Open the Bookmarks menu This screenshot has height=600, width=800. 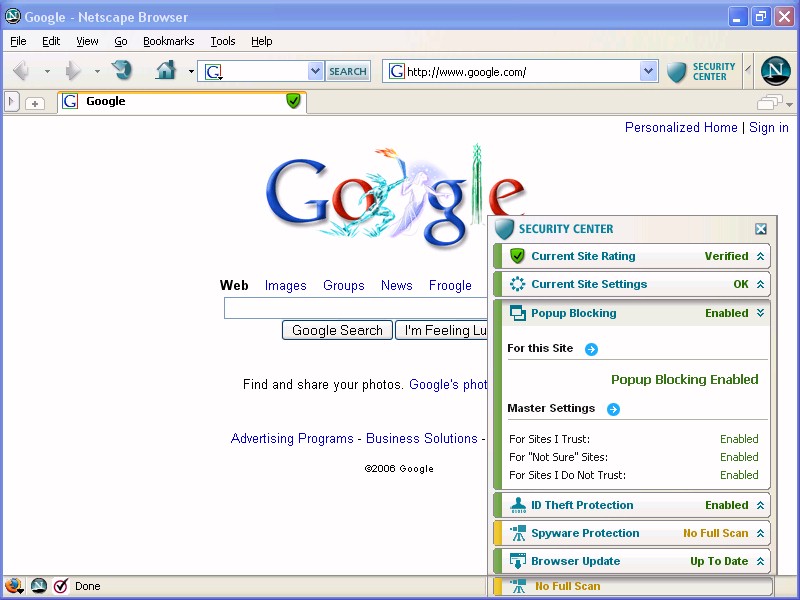pos(168,41)
